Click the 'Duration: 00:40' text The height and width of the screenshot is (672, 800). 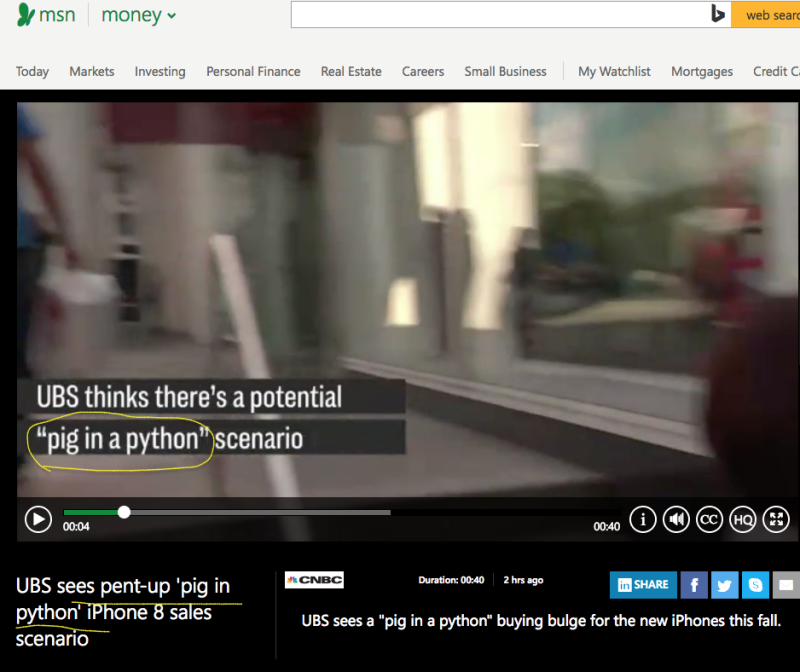pos(451,580)
